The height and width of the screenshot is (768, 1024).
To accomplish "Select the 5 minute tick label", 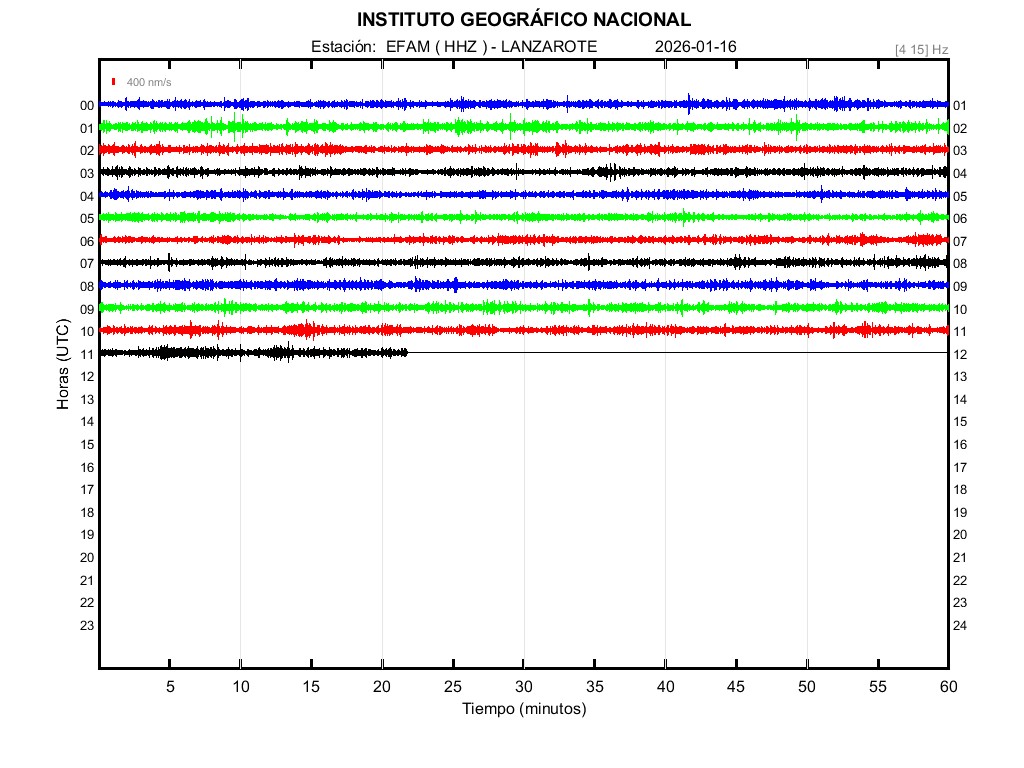I will (170, 687).
